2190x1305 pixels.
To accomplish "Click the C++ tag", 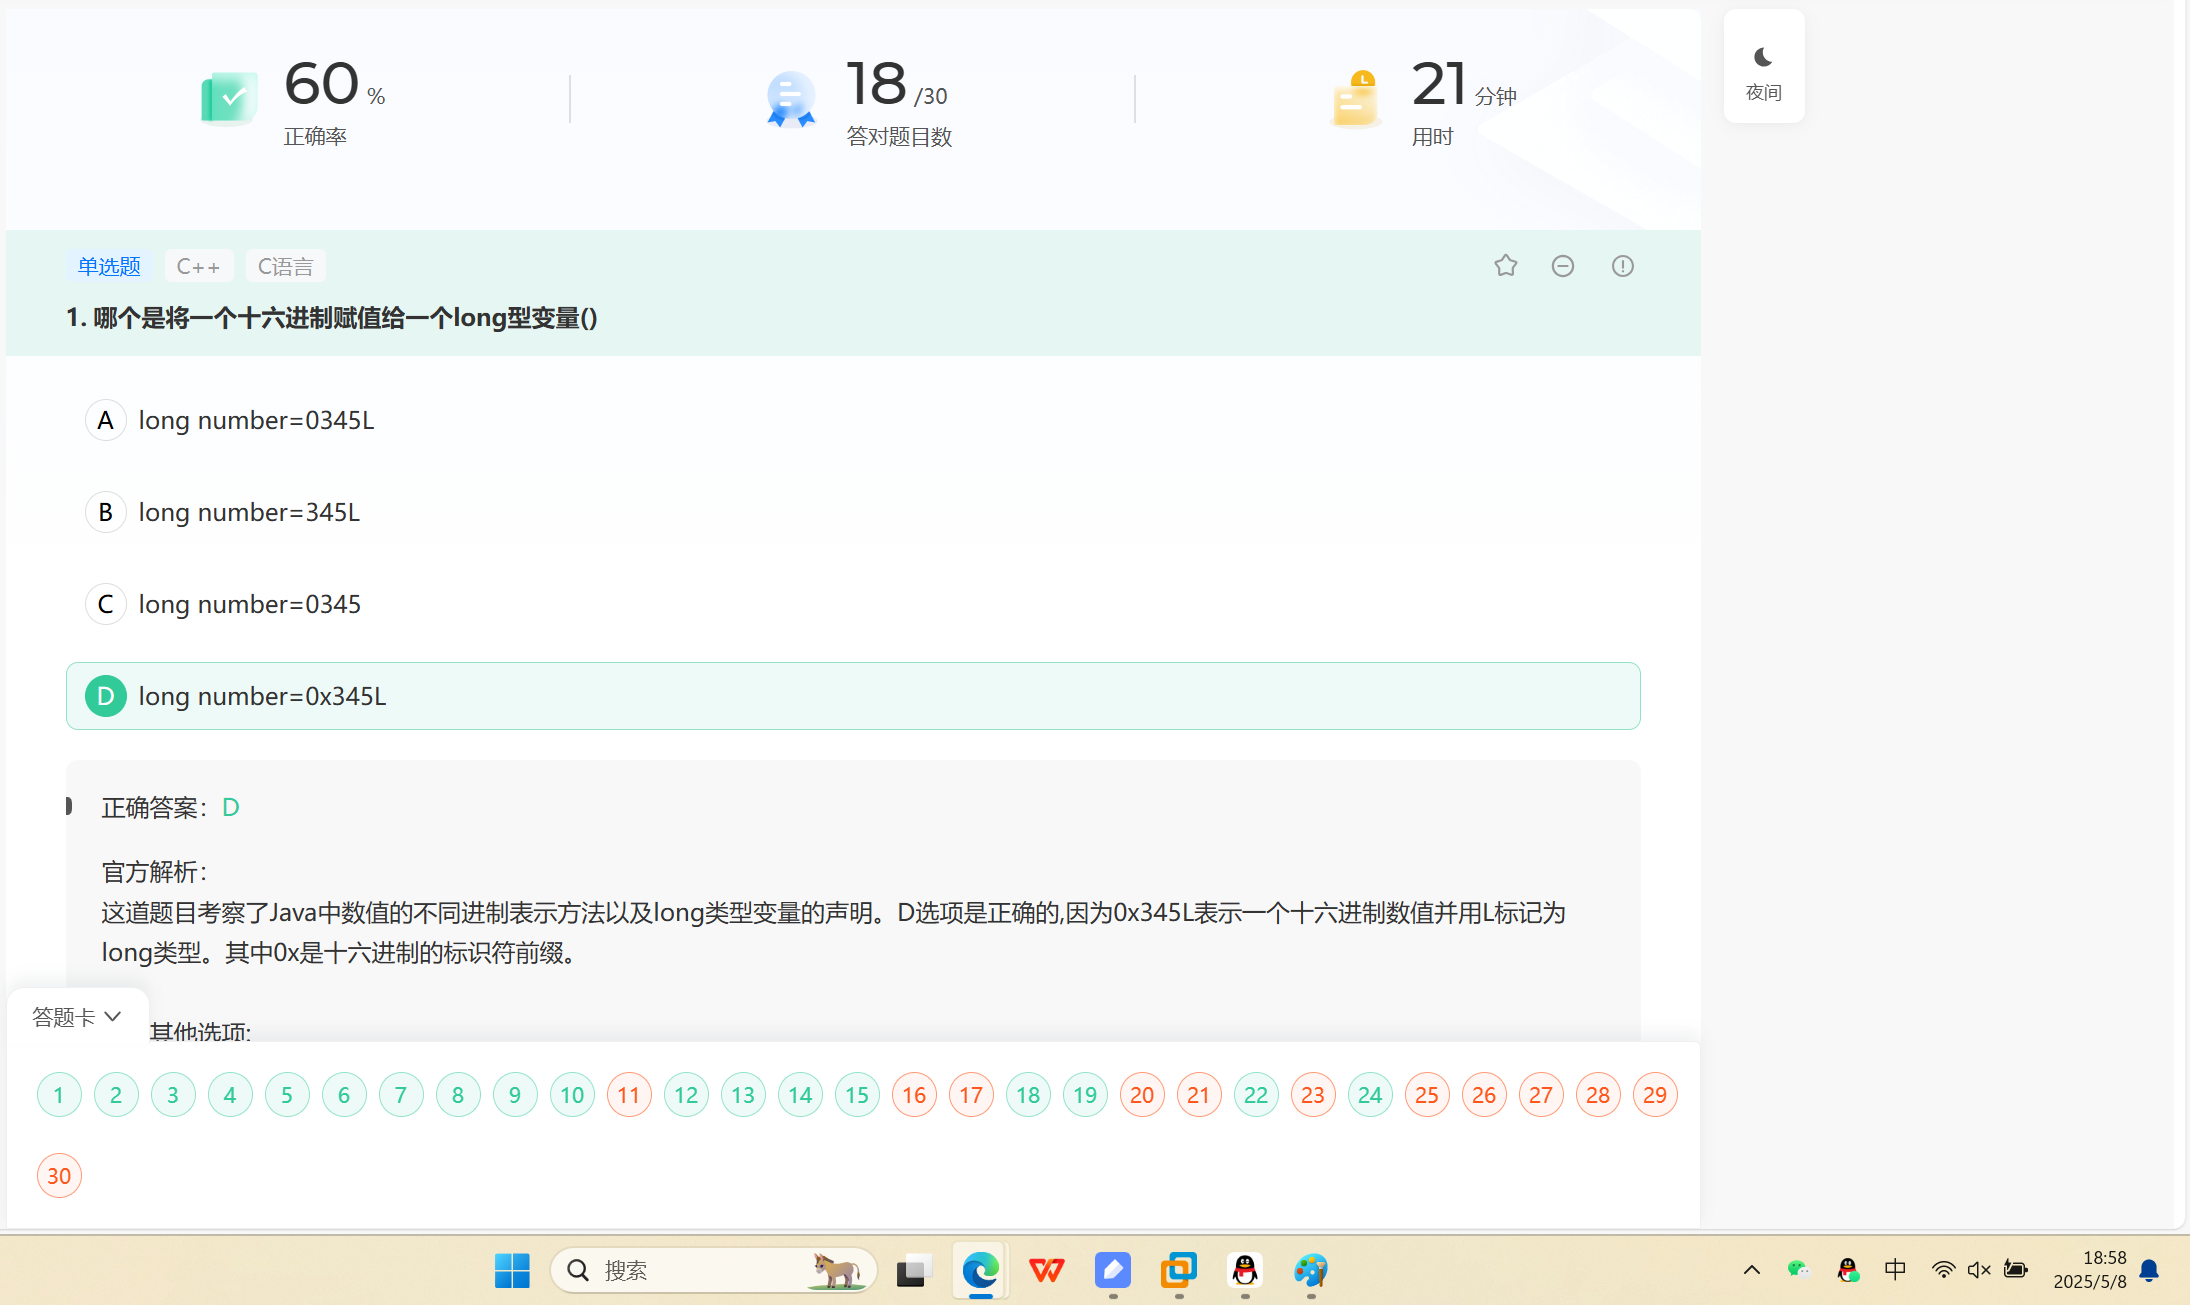I will click(x=198, y=266).
